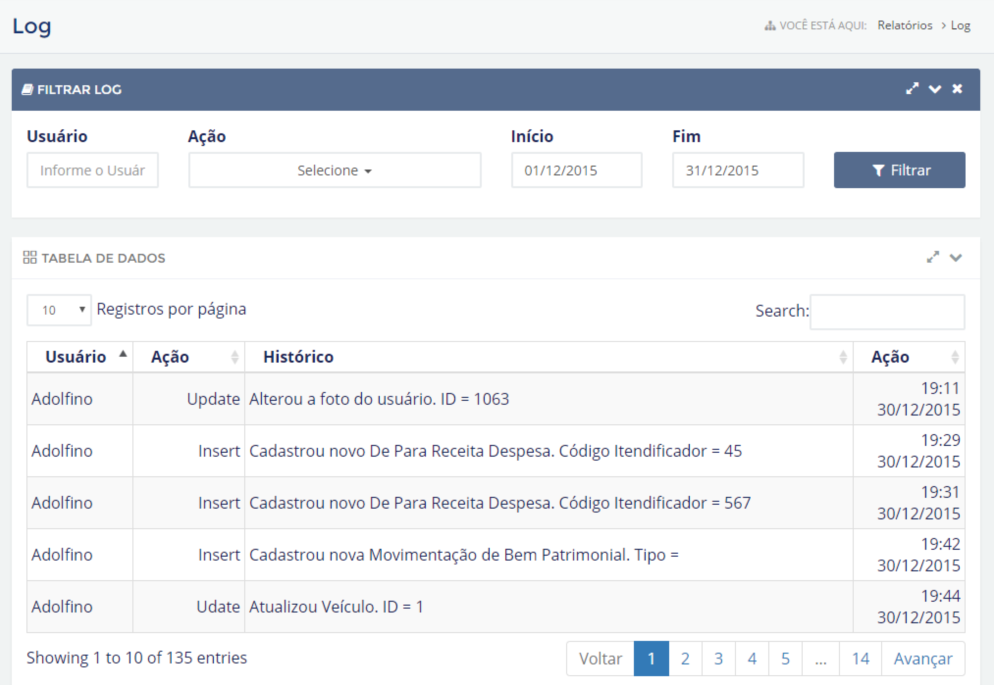Screen dimensions: 995x685
Task: Click the 'Update' action cell
Action: coord(189,399)
